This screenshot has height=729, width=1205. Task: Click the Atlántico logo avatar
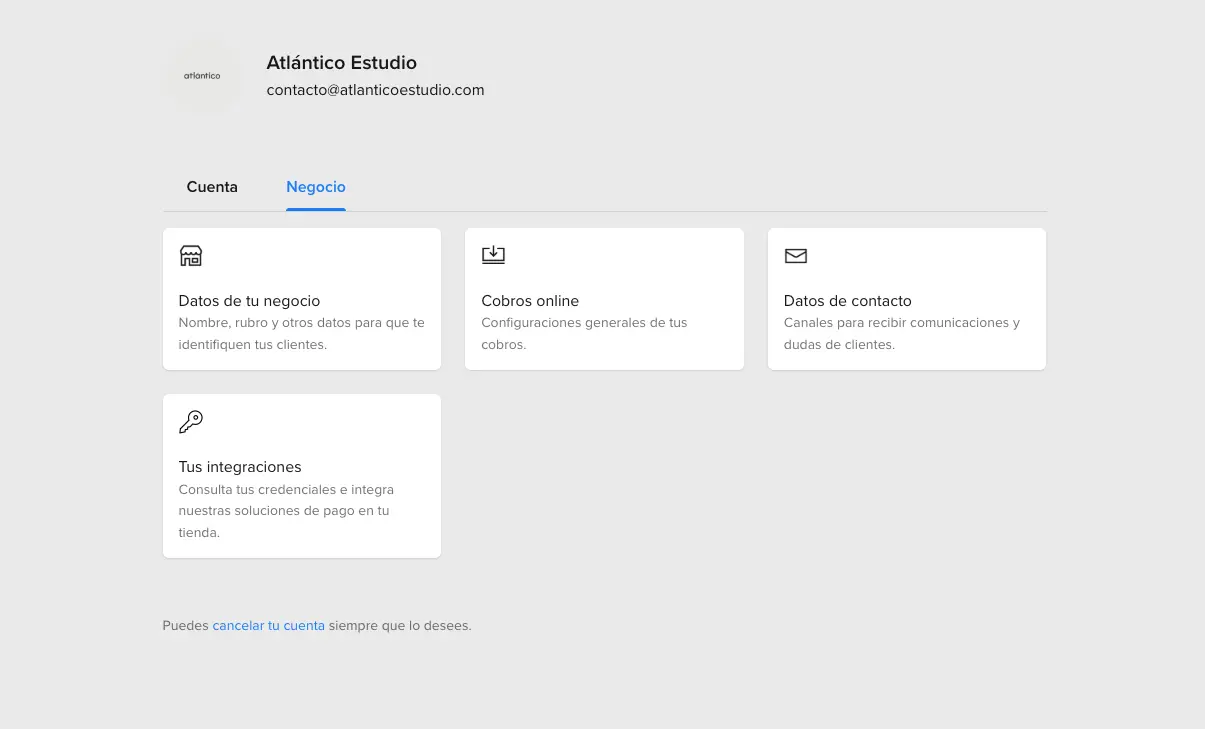pyautogui.click(x=202, y=76)
